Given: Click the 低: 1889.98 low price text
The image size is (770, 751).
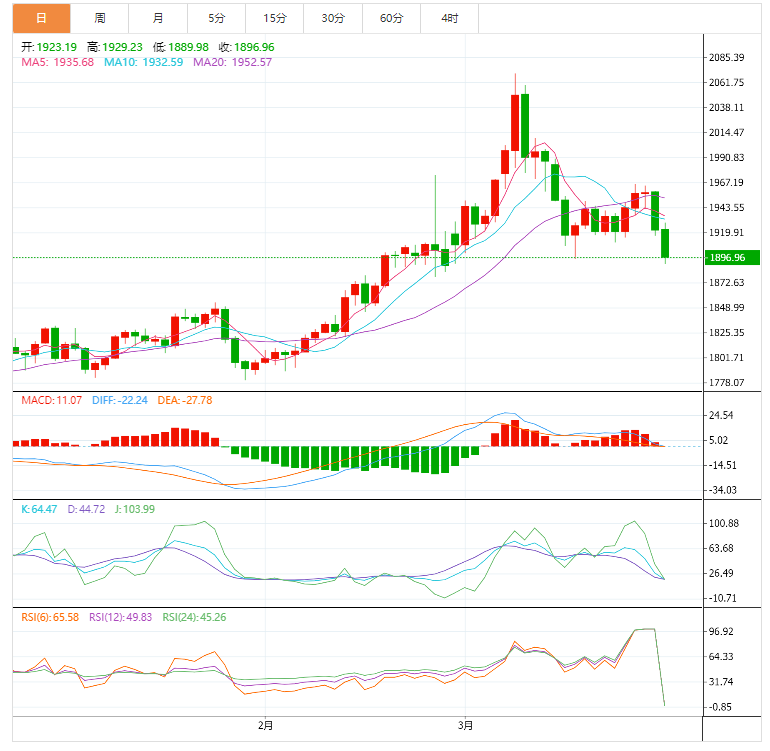Looking at the screenshot, I should (x=181, y=47).
